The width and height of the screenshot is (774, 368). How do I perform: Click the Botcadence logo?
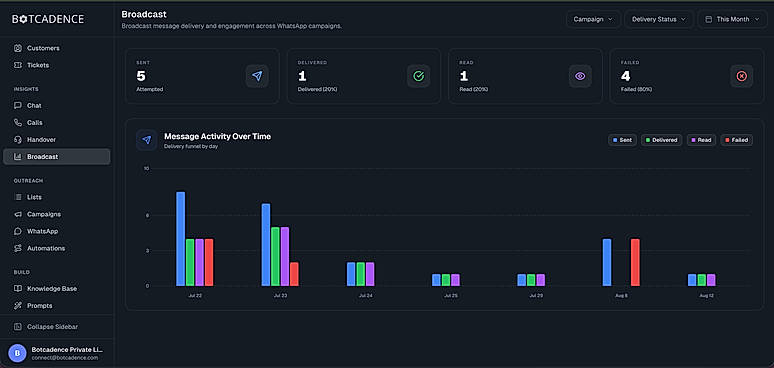point(48,19)
